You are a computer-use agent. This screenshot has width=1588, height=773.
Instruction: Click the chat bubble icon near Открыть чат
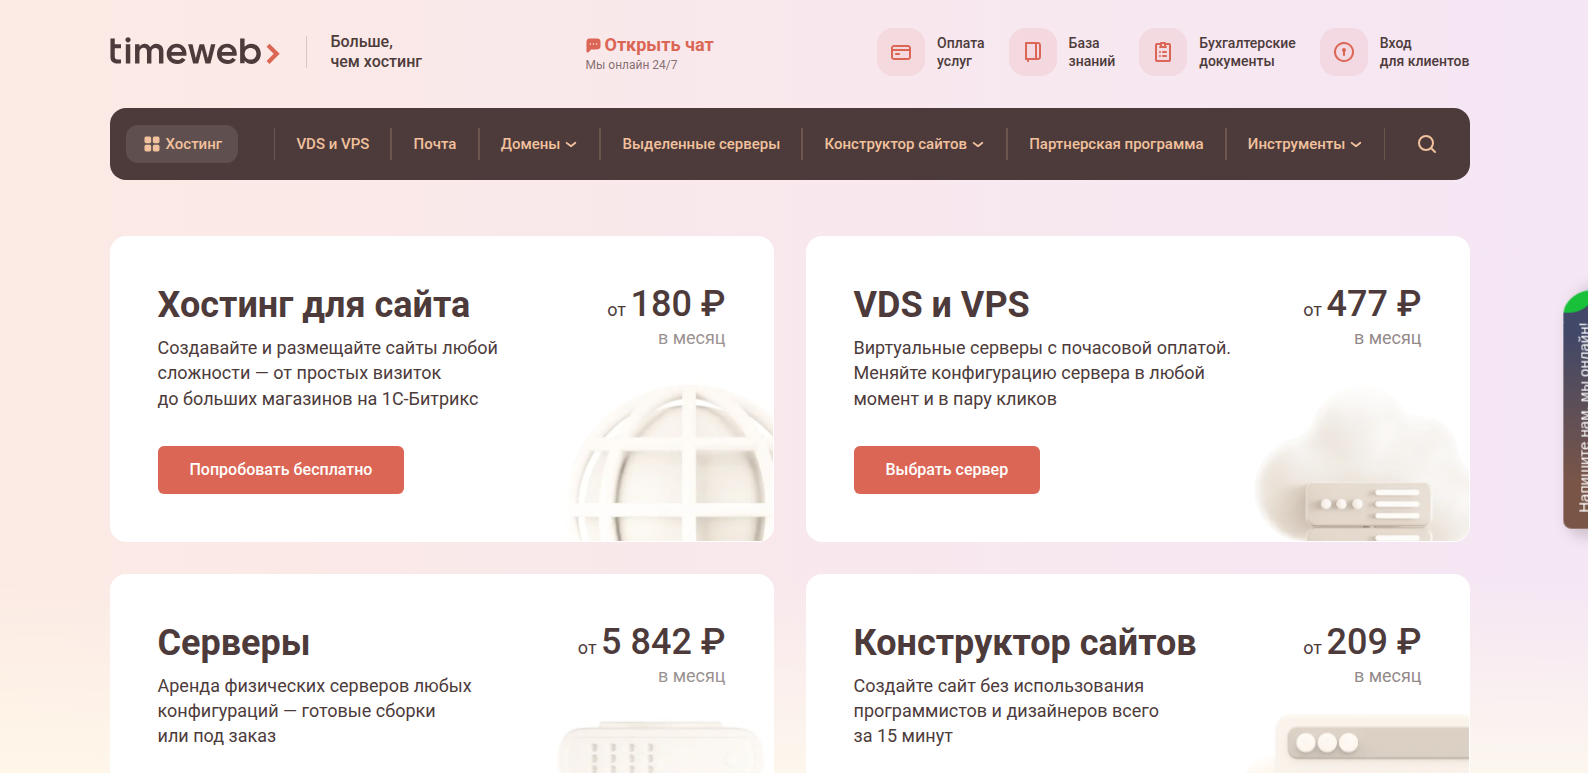[593, 45]
